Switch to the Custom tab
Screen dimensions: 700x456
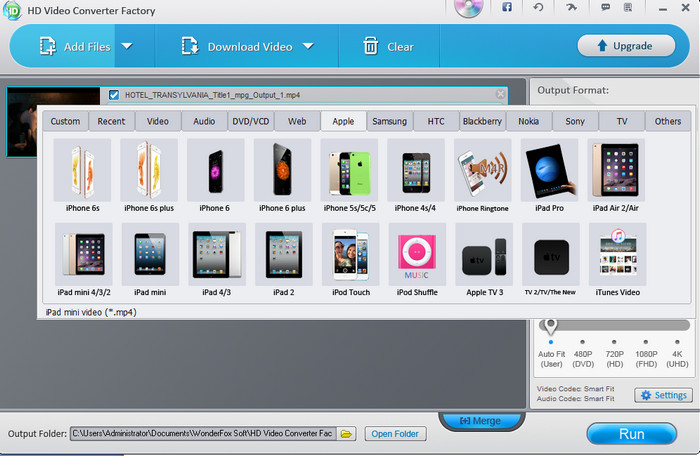pyautogui.click(x=65, y=121)
